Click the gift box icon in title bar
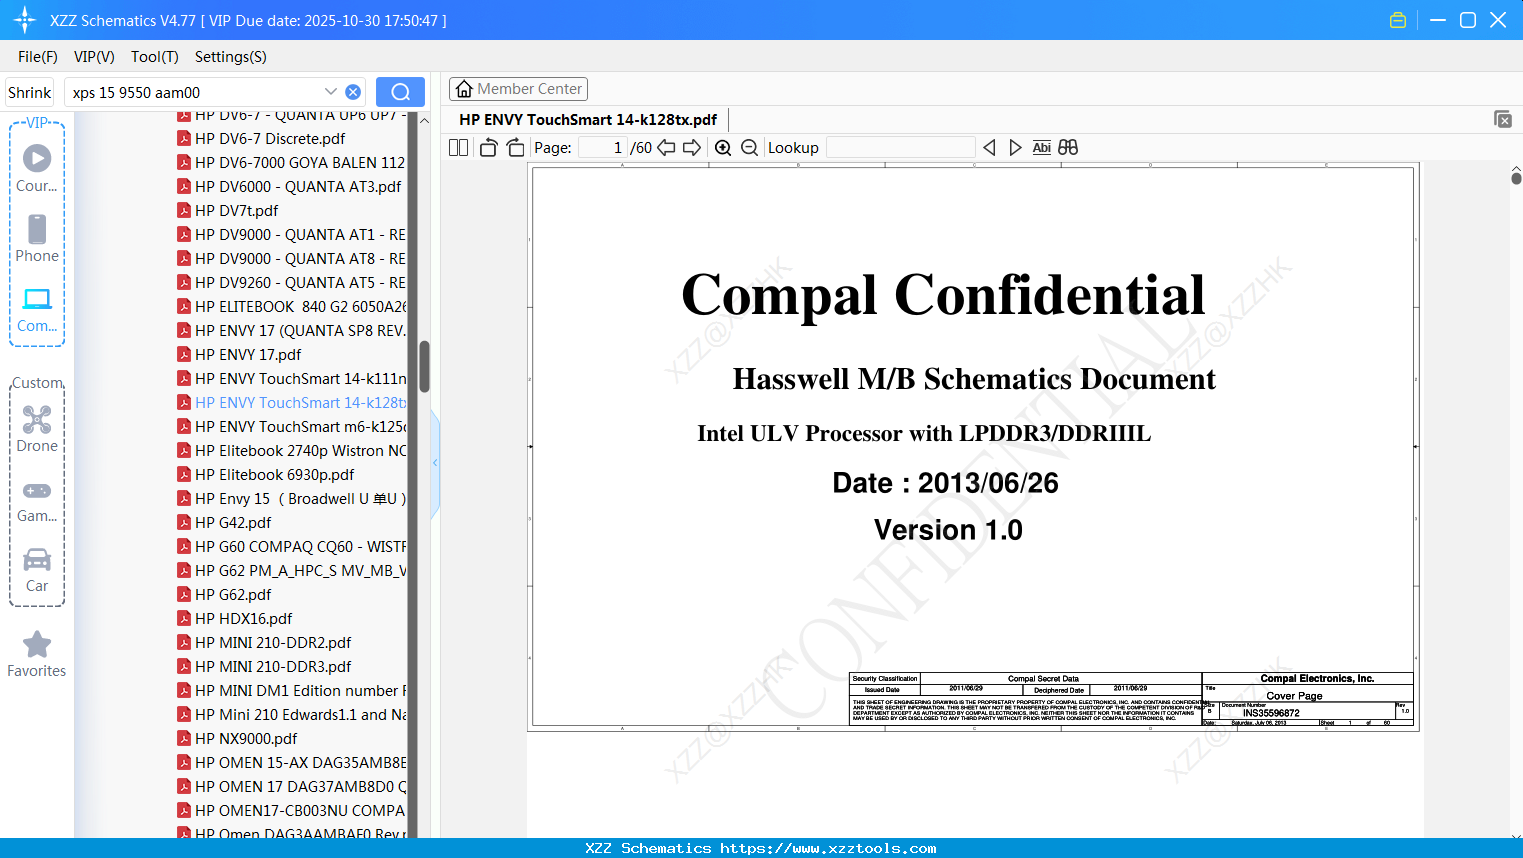The width and height of the screenshot is (1523, 858). [1398, 20]
